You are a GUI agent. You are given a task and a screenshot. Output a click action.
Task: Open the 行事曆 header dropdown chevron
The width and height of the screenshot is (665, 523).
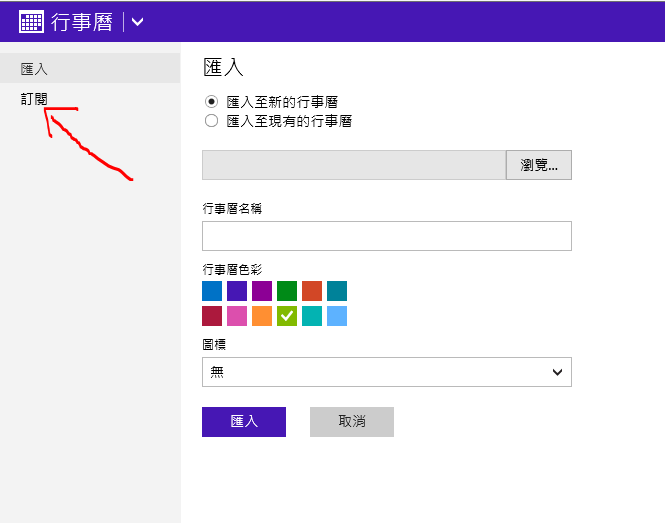tap(137, 22)
